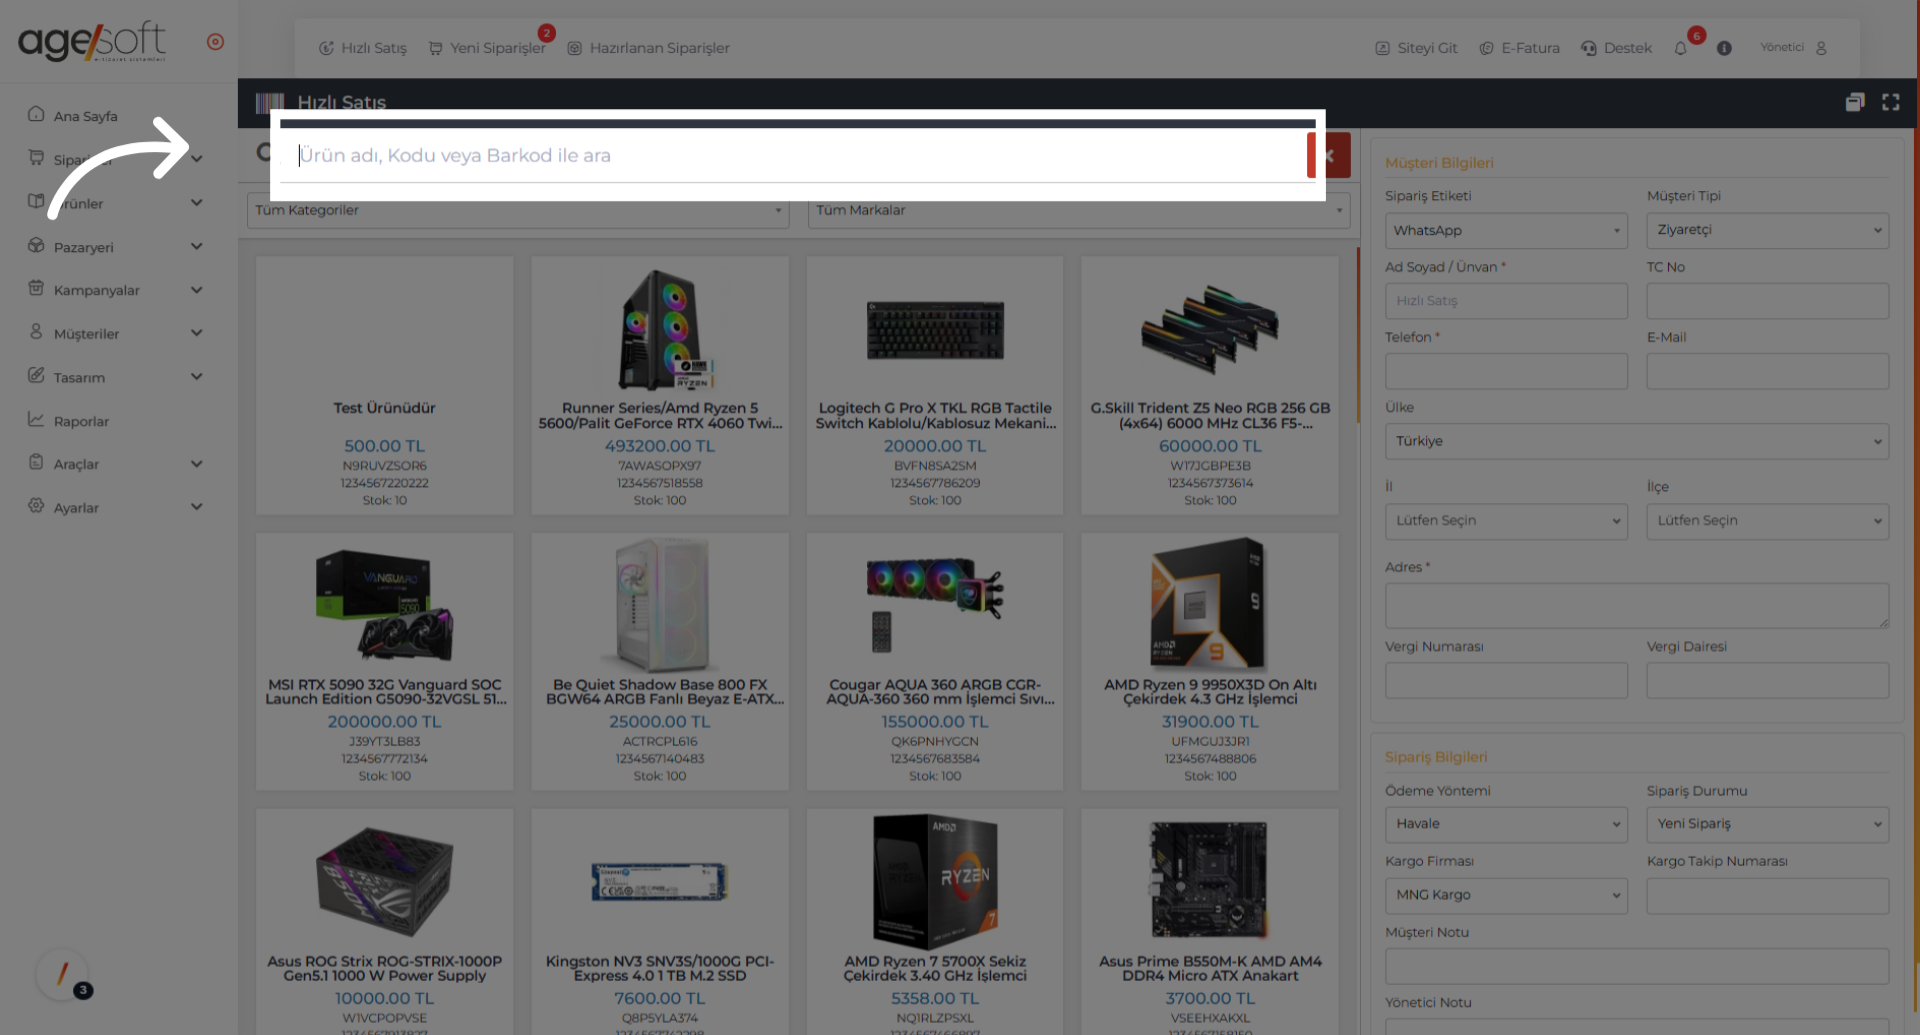The height and width of the screenshot is (1035, 1920).
Task: Click the Adres text area
Action: coord(1637,605)
